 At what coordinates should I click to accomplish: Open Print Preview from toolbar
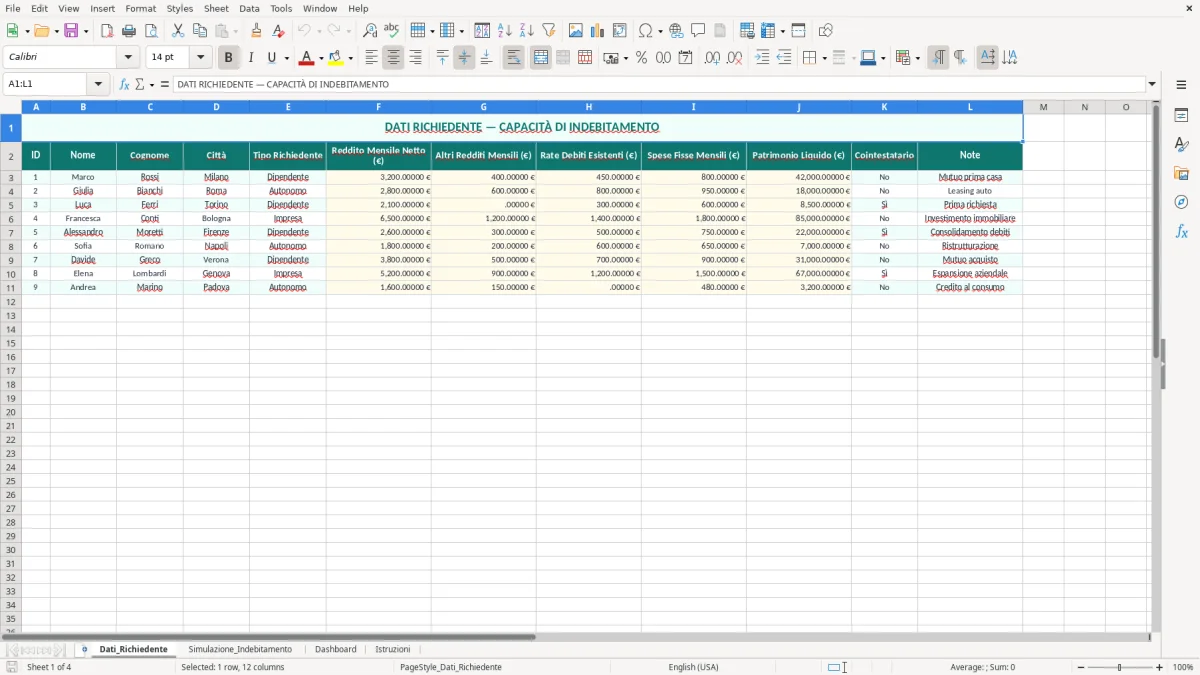click(x=151, y=31)
